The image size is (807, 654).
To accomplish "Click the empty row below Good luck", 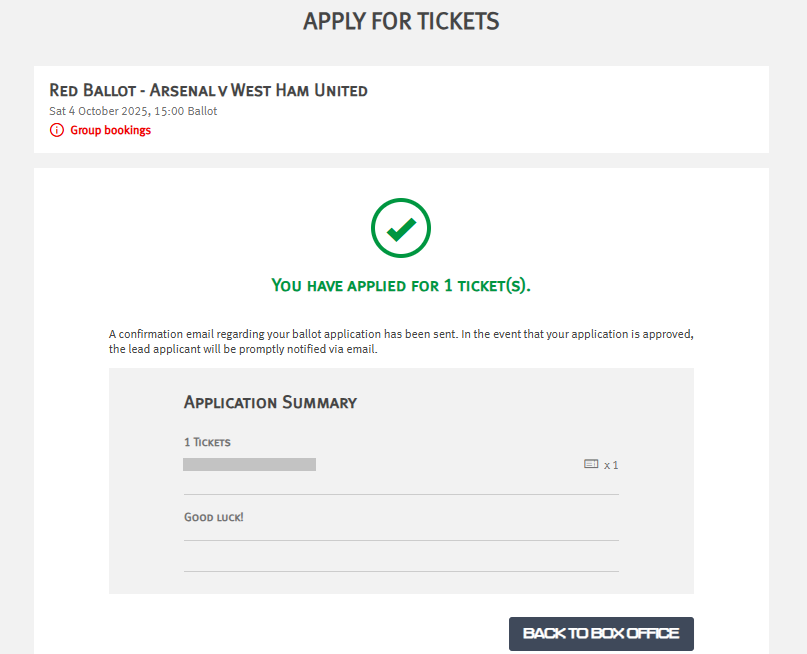I will [x=401, y=556].
